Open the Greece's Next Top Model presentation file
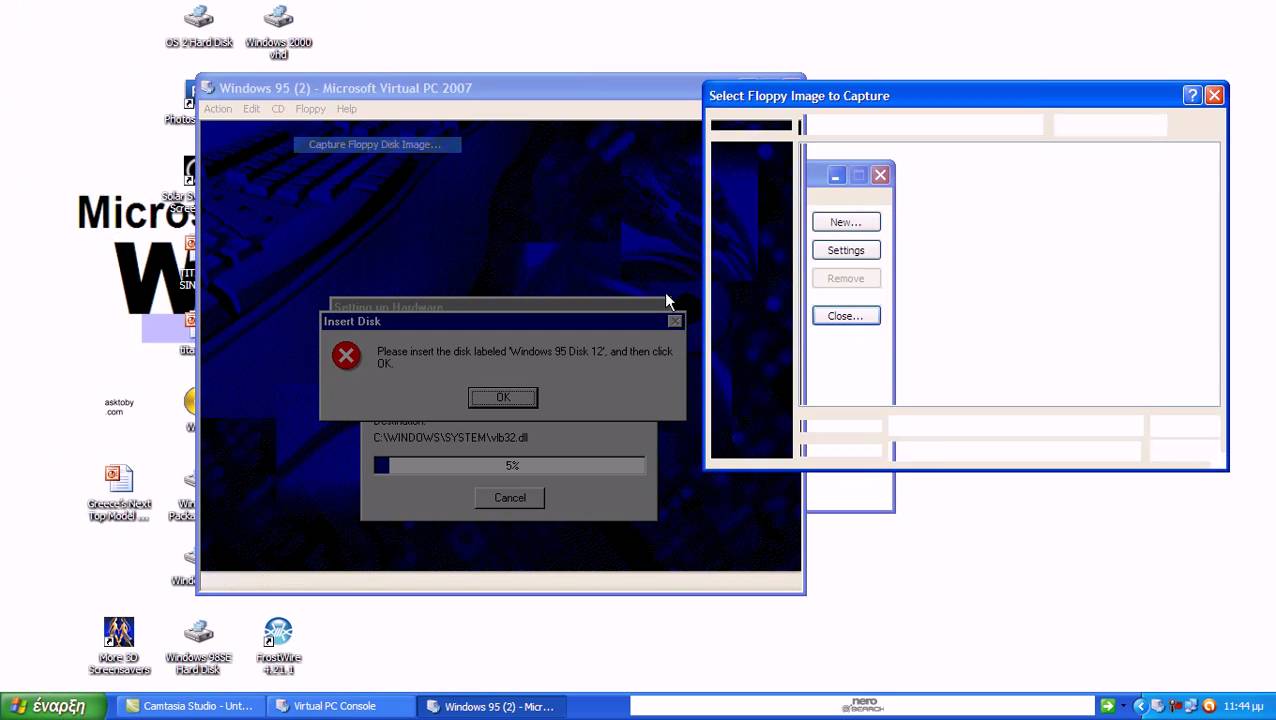This screenshot has width=1276, height=720. (x=119, y=492)
